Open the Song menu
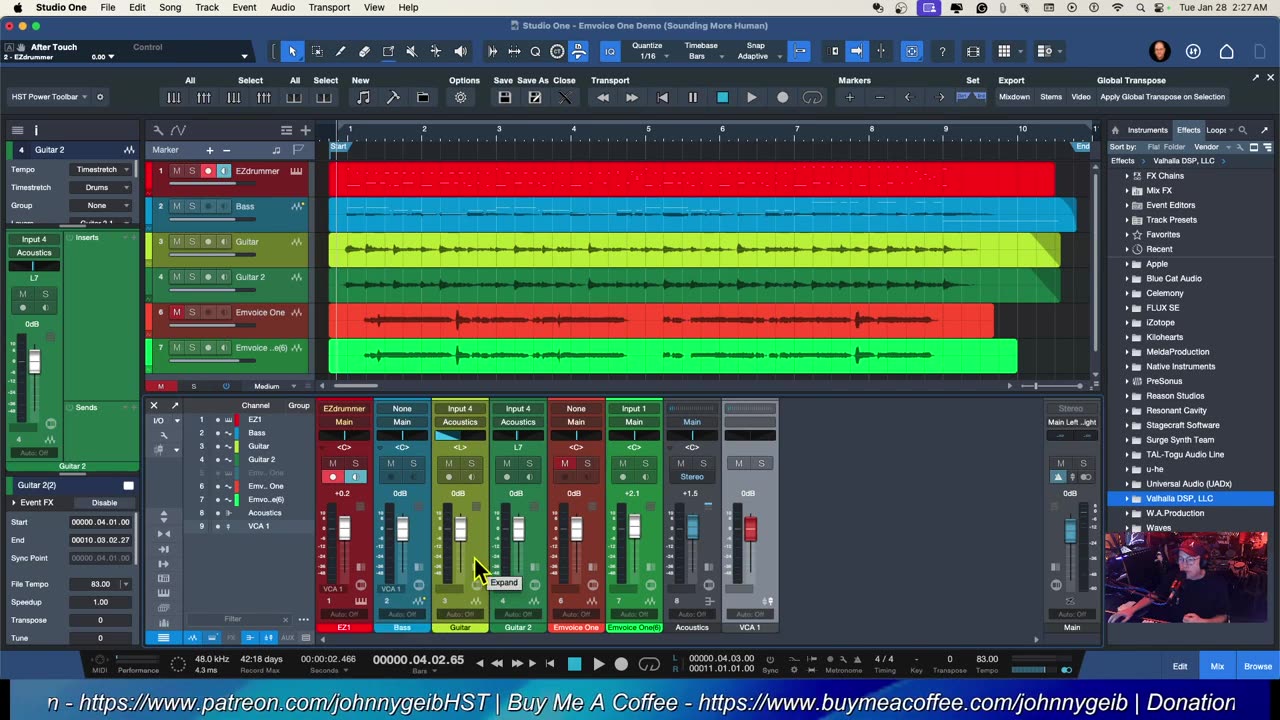The image size is (1280, 720). [x=170, y=7]
